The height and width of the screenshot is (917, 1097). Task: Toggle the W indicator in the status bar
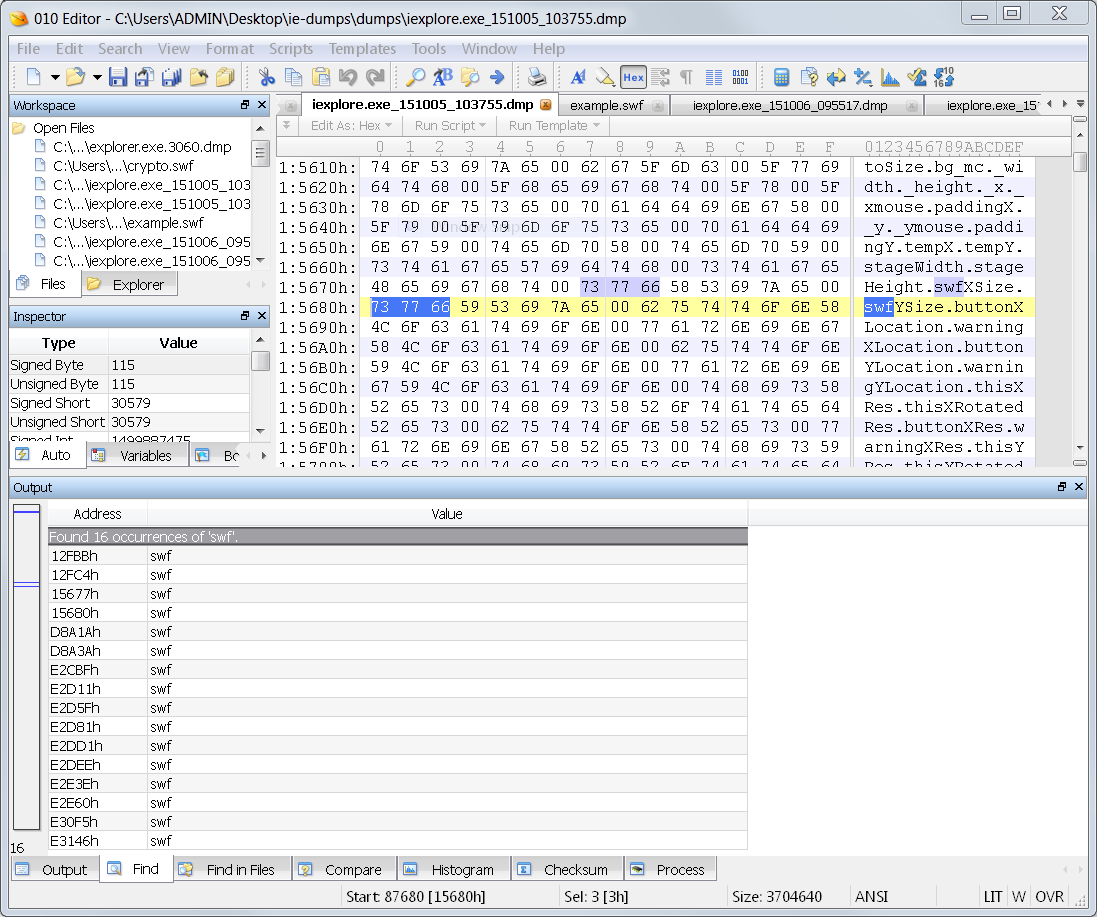coord(1019,897)
